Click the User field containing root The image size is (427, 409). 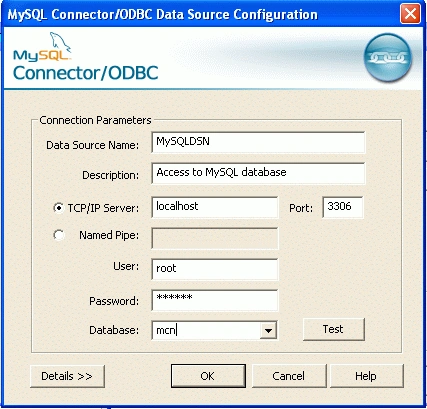(215, 269)
